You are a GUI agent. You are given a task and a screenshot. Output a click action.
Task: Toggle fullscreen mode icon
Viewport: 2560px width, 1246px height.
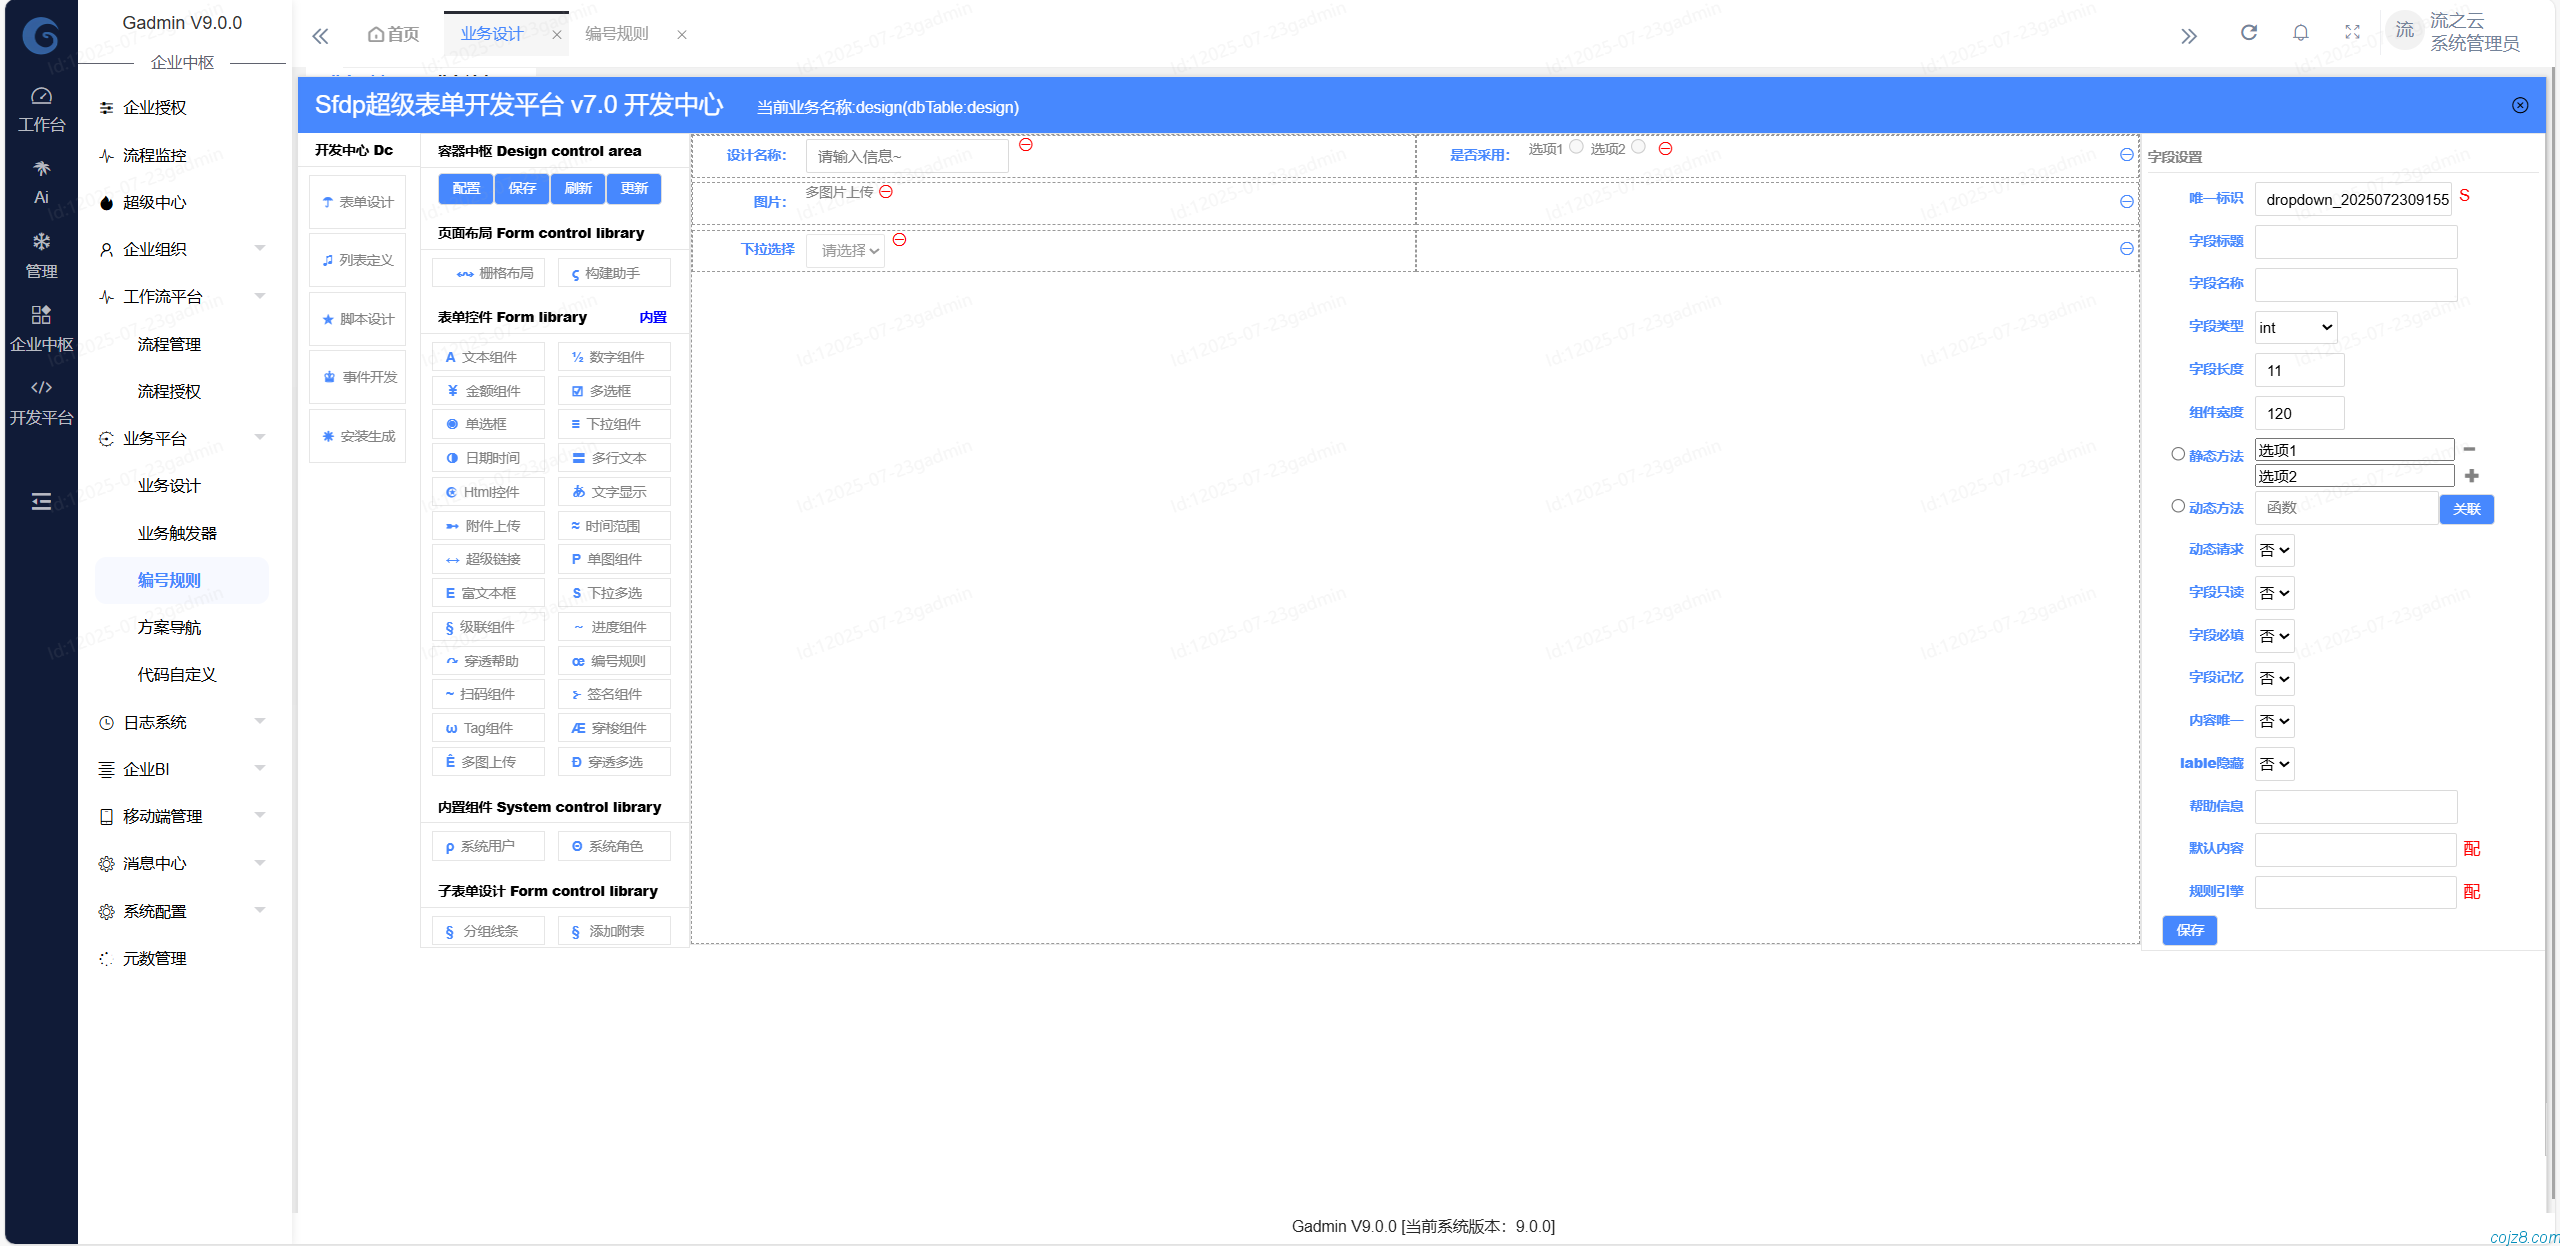point(2352,33)
